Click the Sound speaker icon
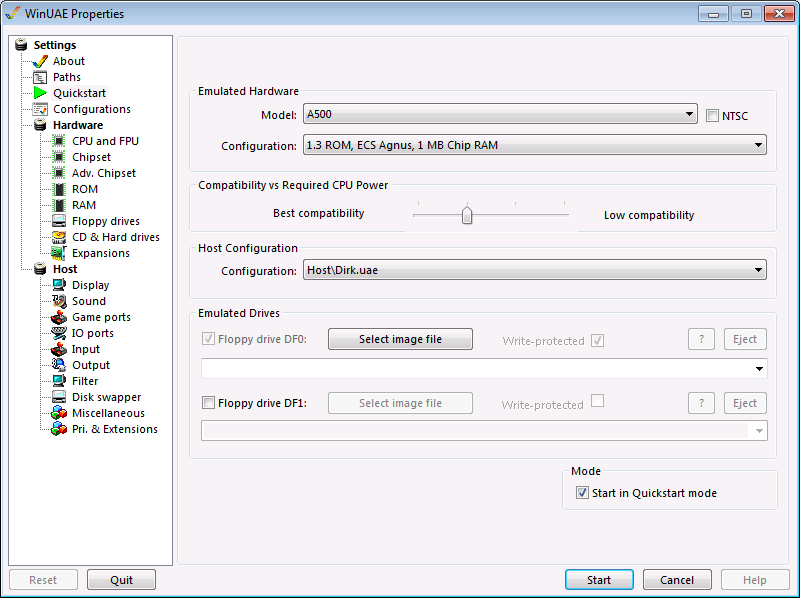Screen dimensions: 800x598 59,301
